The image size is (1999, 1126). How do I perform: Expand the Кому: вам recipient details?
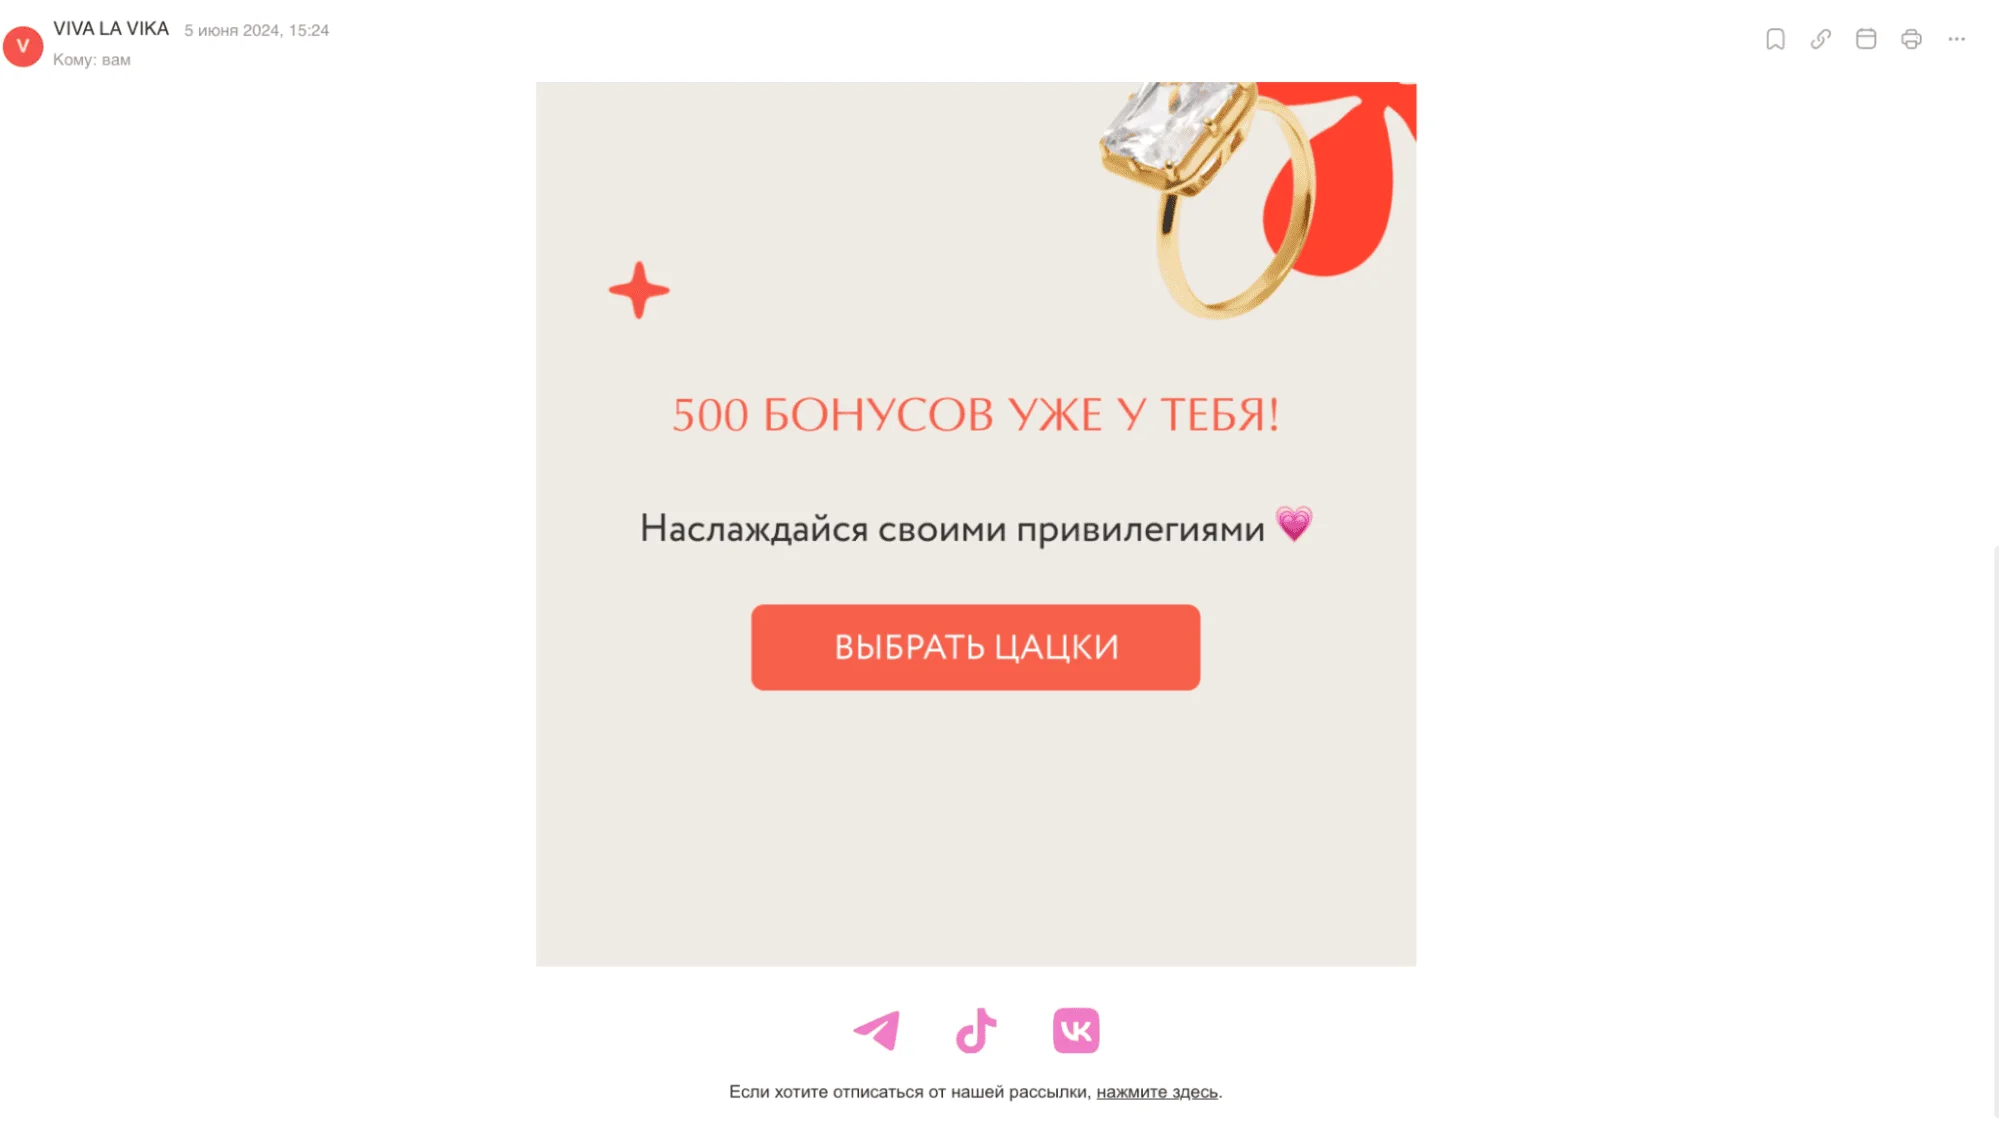(92, 60)
